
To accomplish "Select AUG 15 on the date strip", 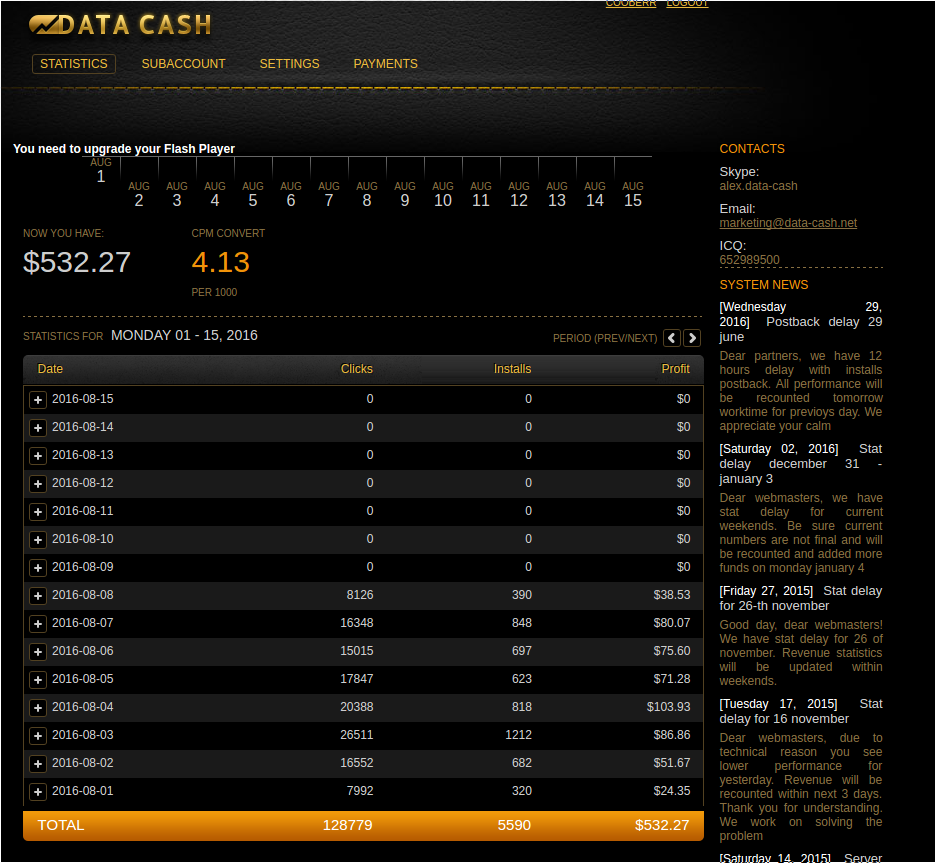I will tap(633, 195).
